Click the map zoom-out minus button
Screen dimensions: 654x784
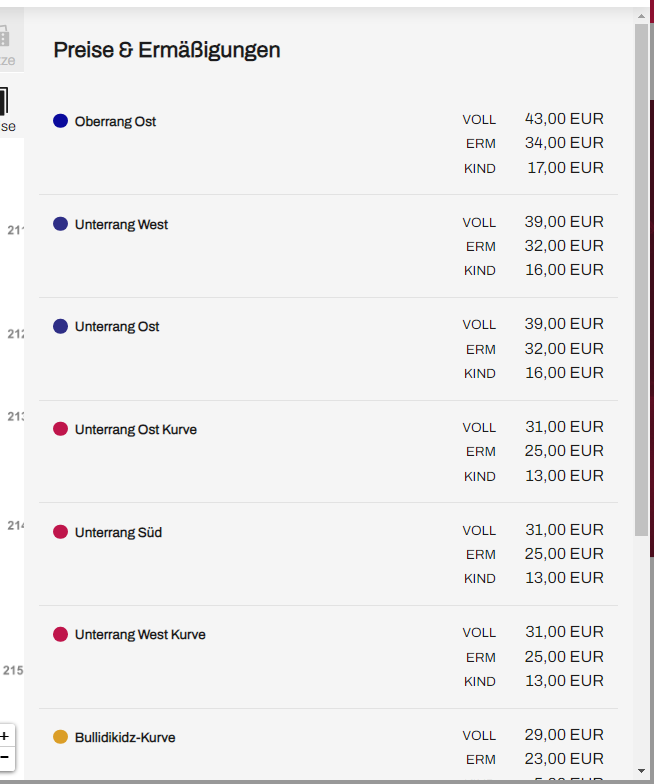(5, 757)
